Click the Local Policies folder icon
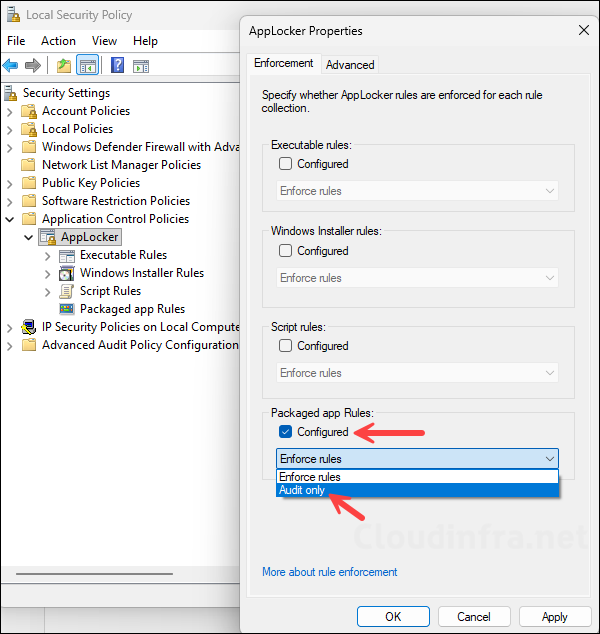Viewport: 600px width, 634px height. pos(29,129)
